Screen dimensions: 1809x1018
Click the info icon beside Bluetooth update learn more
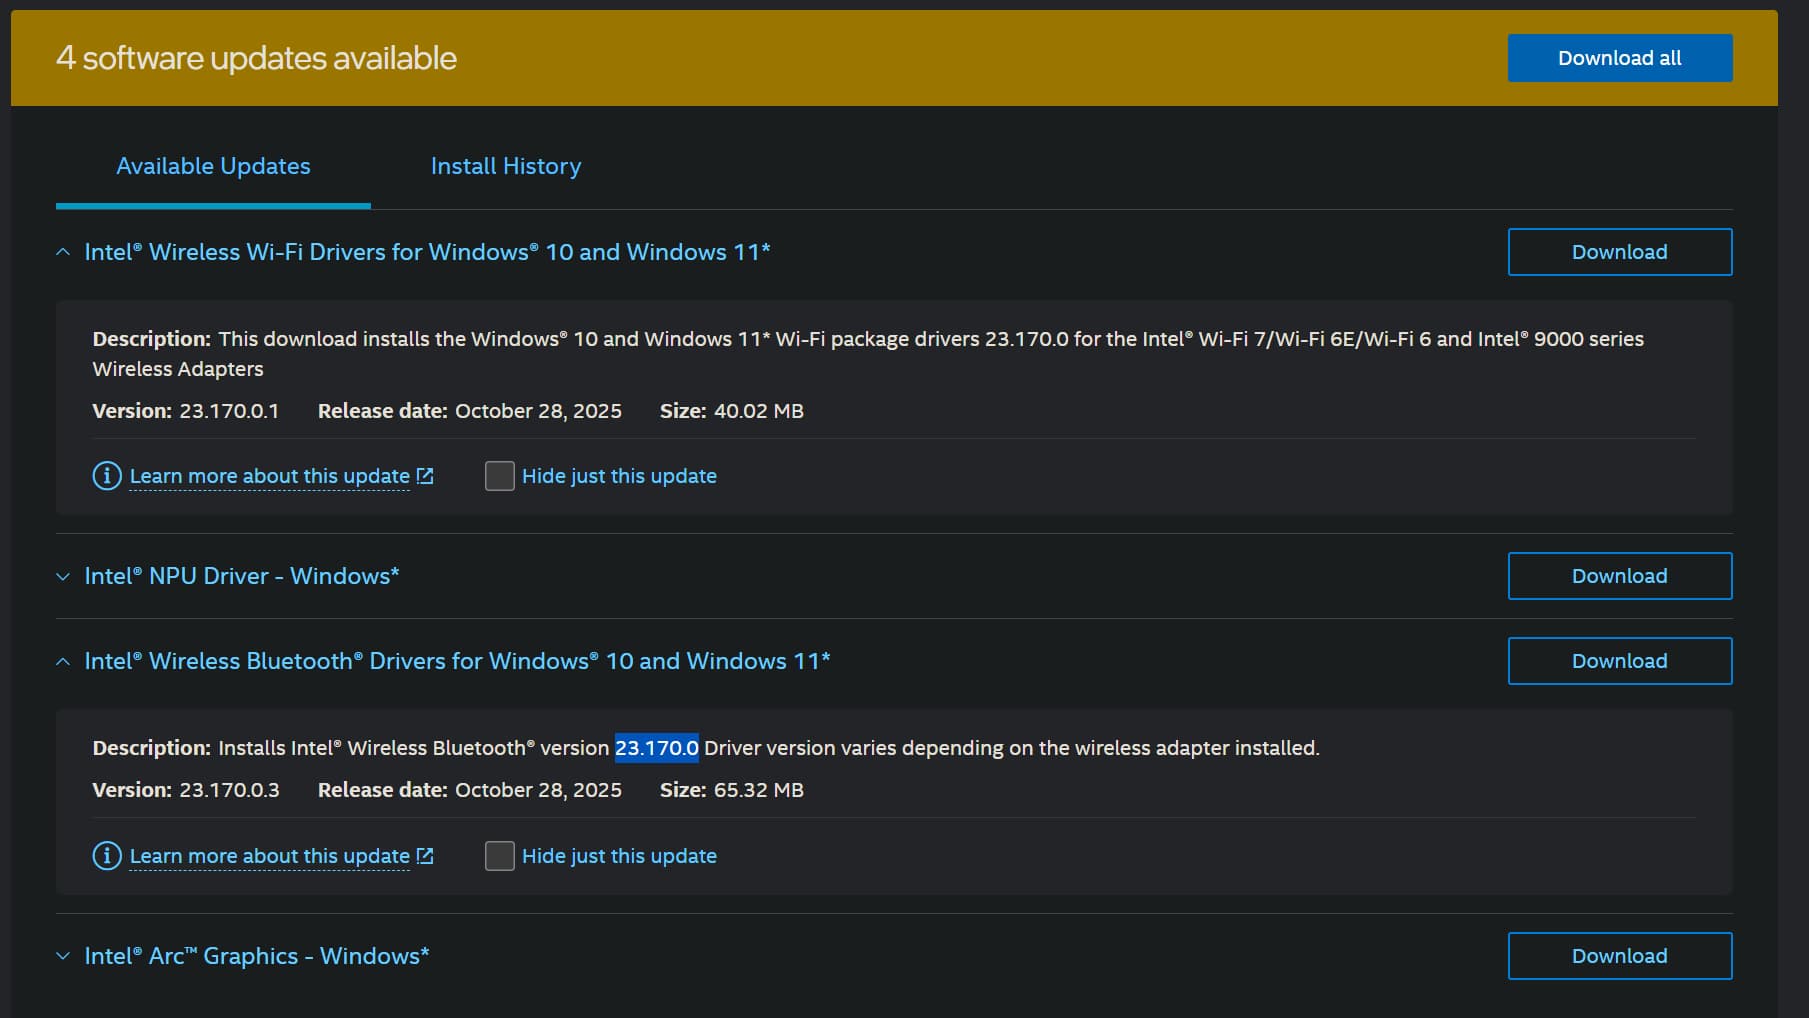(106, 856)
